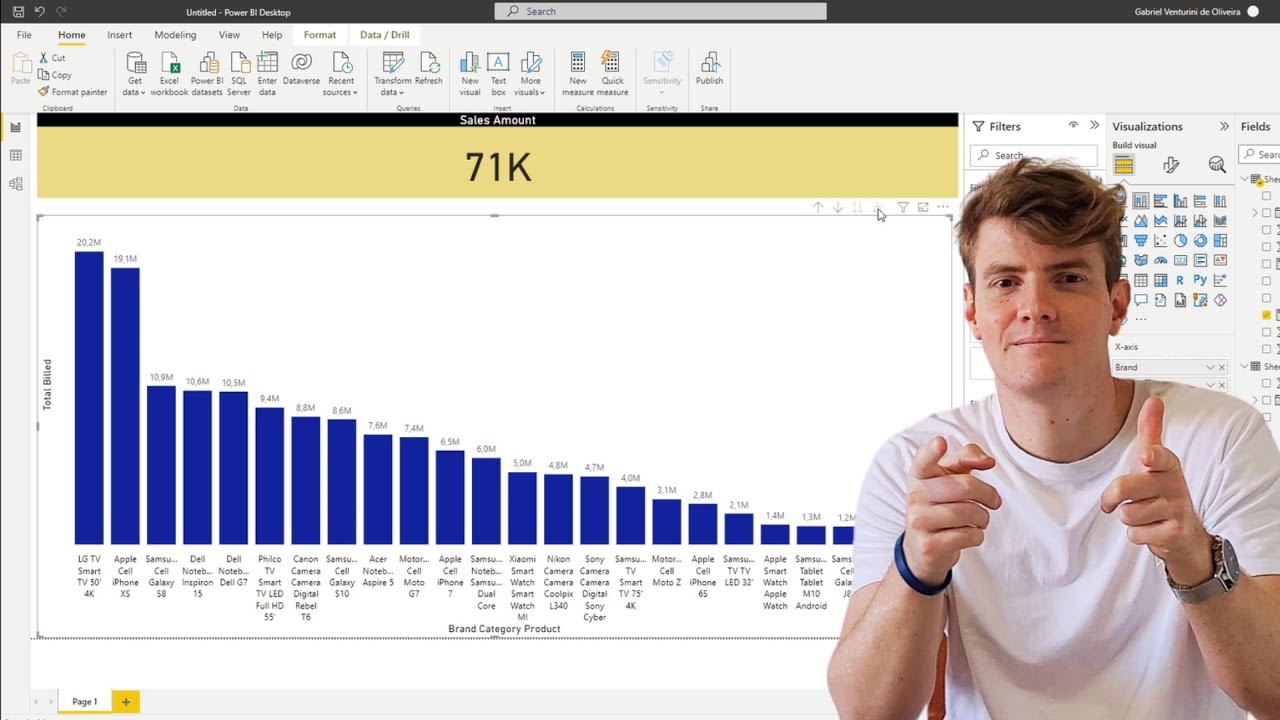Insert a Text box
Viewport: 1280px width, 720px height.
498,74
